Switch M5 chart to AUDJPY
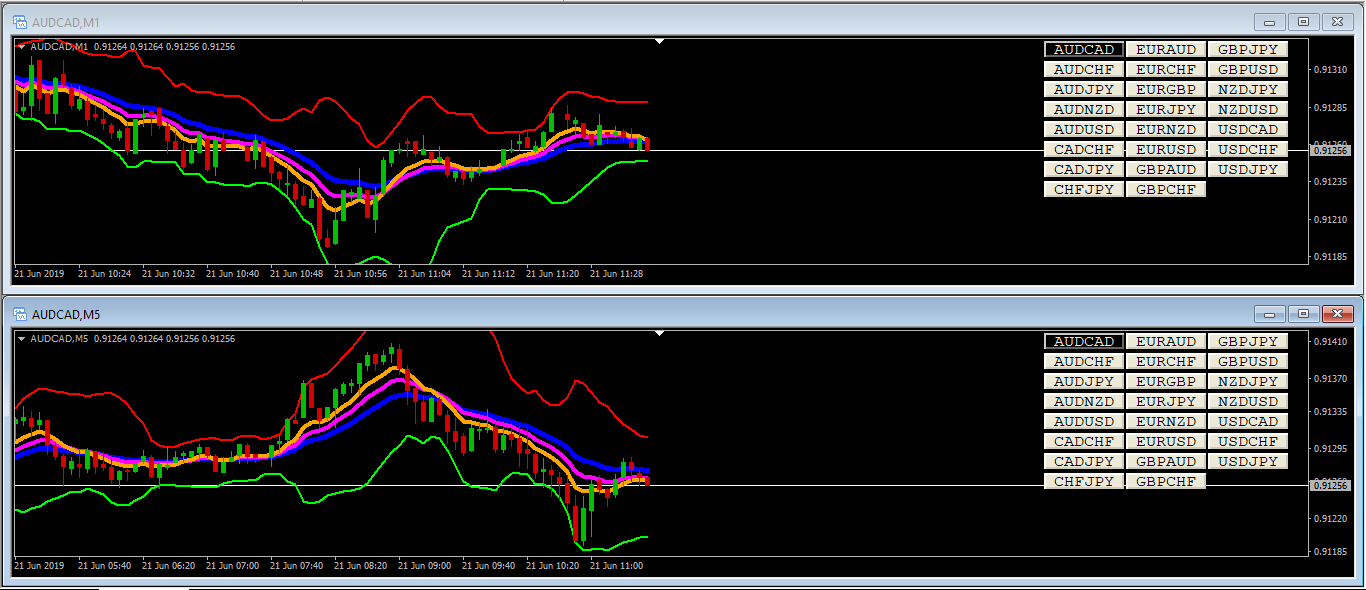 1084,381
